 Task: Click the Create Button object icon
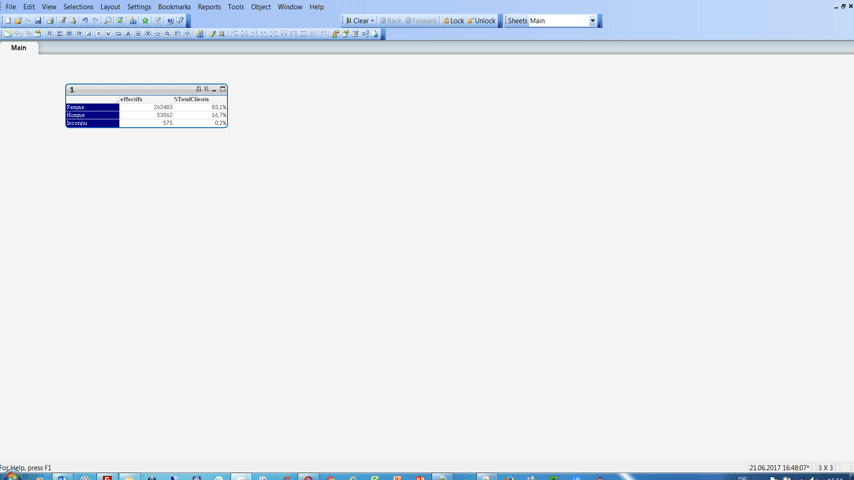coord(118,34)
